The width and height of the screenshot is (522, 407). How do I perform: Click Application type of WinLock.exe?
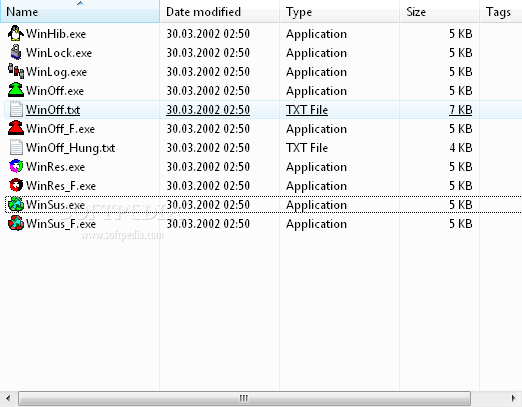pos(316,53)
